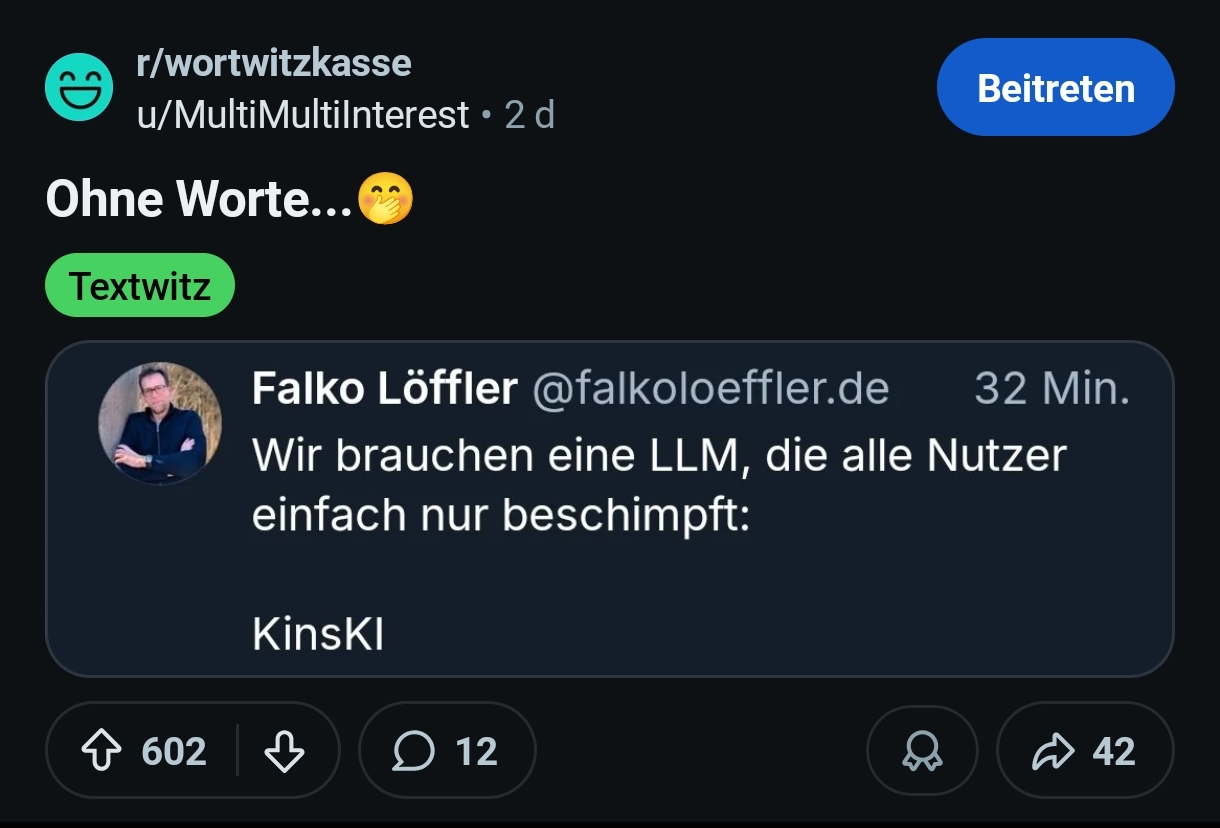This screenshot has height=828, width=1220.
Task: Click the "32 Min." timestamp in the embedded post
Action: click(x=1051, y=388)
